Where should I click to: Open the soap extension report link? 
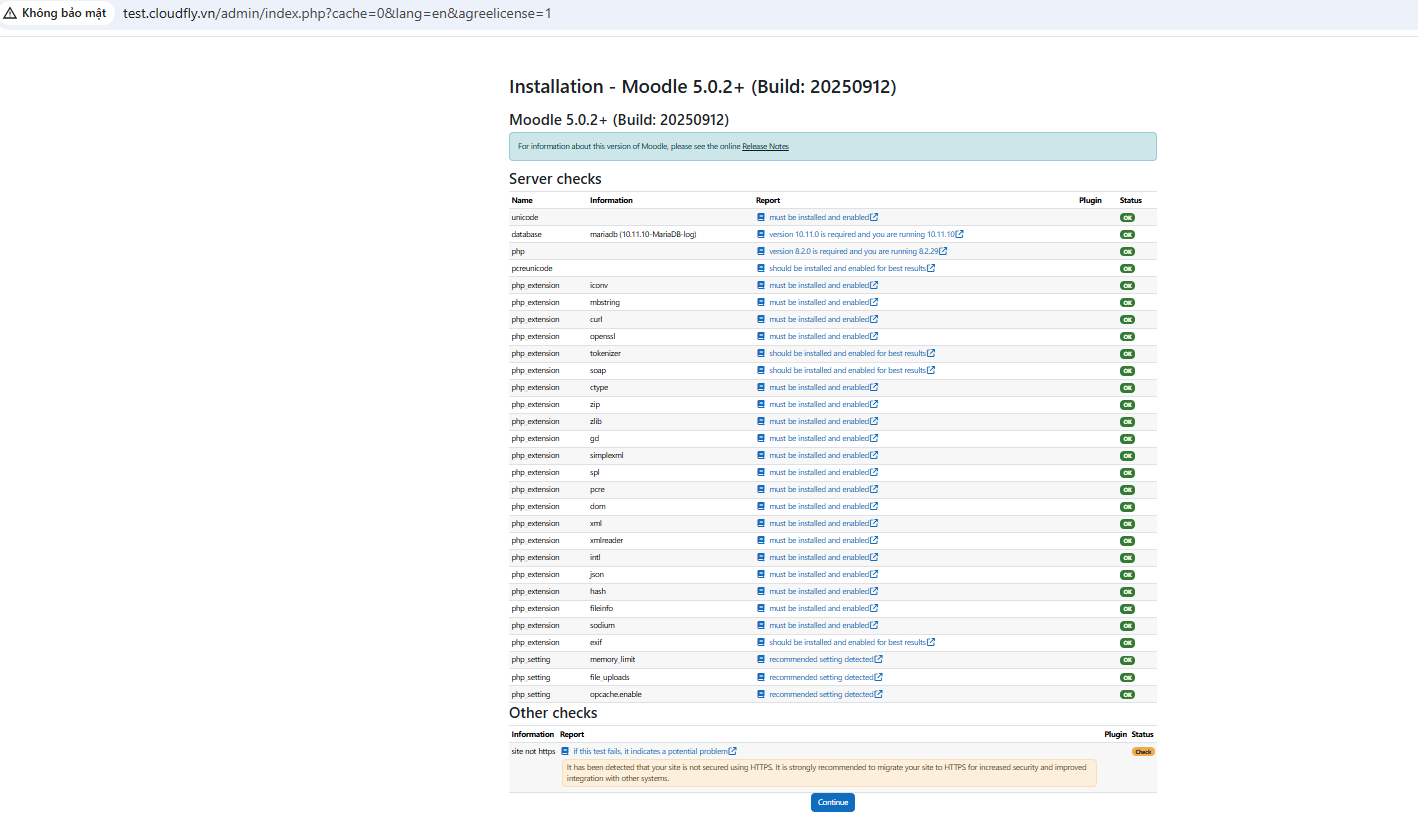(847, 370)
